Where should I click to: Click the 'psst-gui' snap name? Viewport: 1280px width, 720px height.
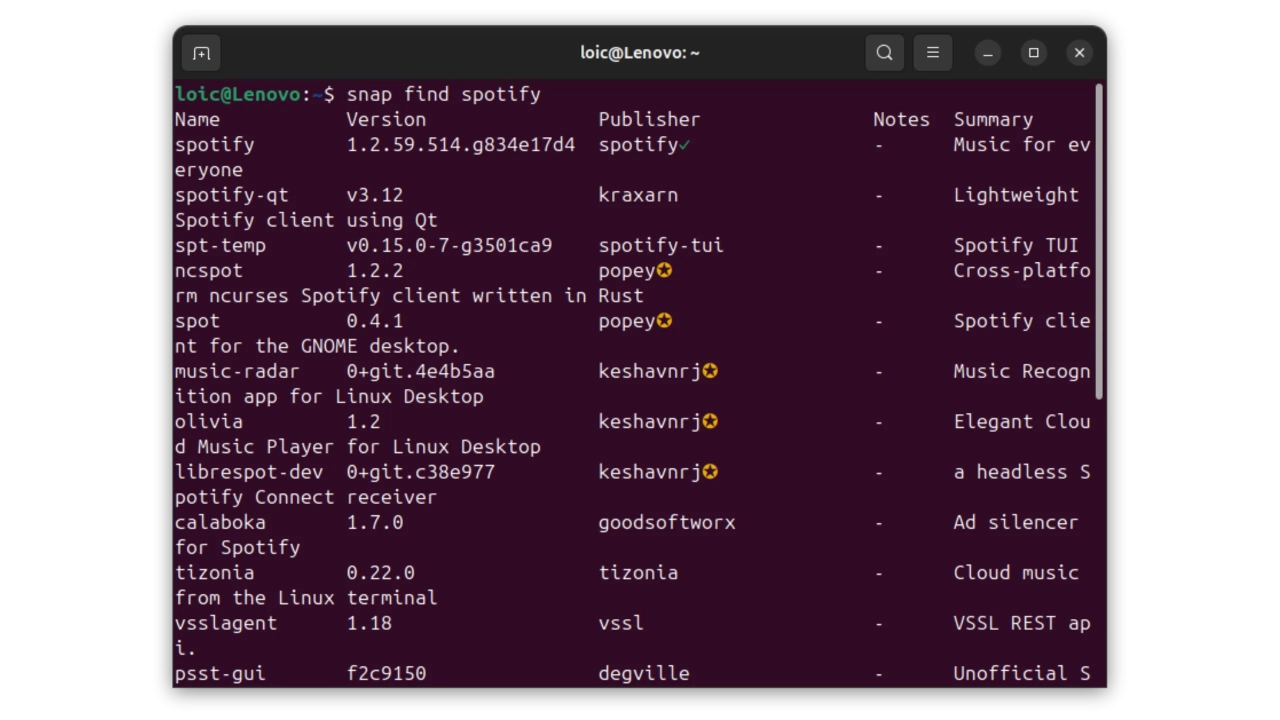(220, 673)
